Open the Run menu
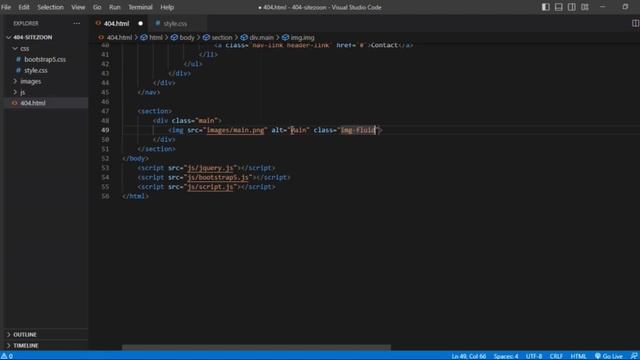The height and width of the screenshot is (360, 640). (115, 7)
